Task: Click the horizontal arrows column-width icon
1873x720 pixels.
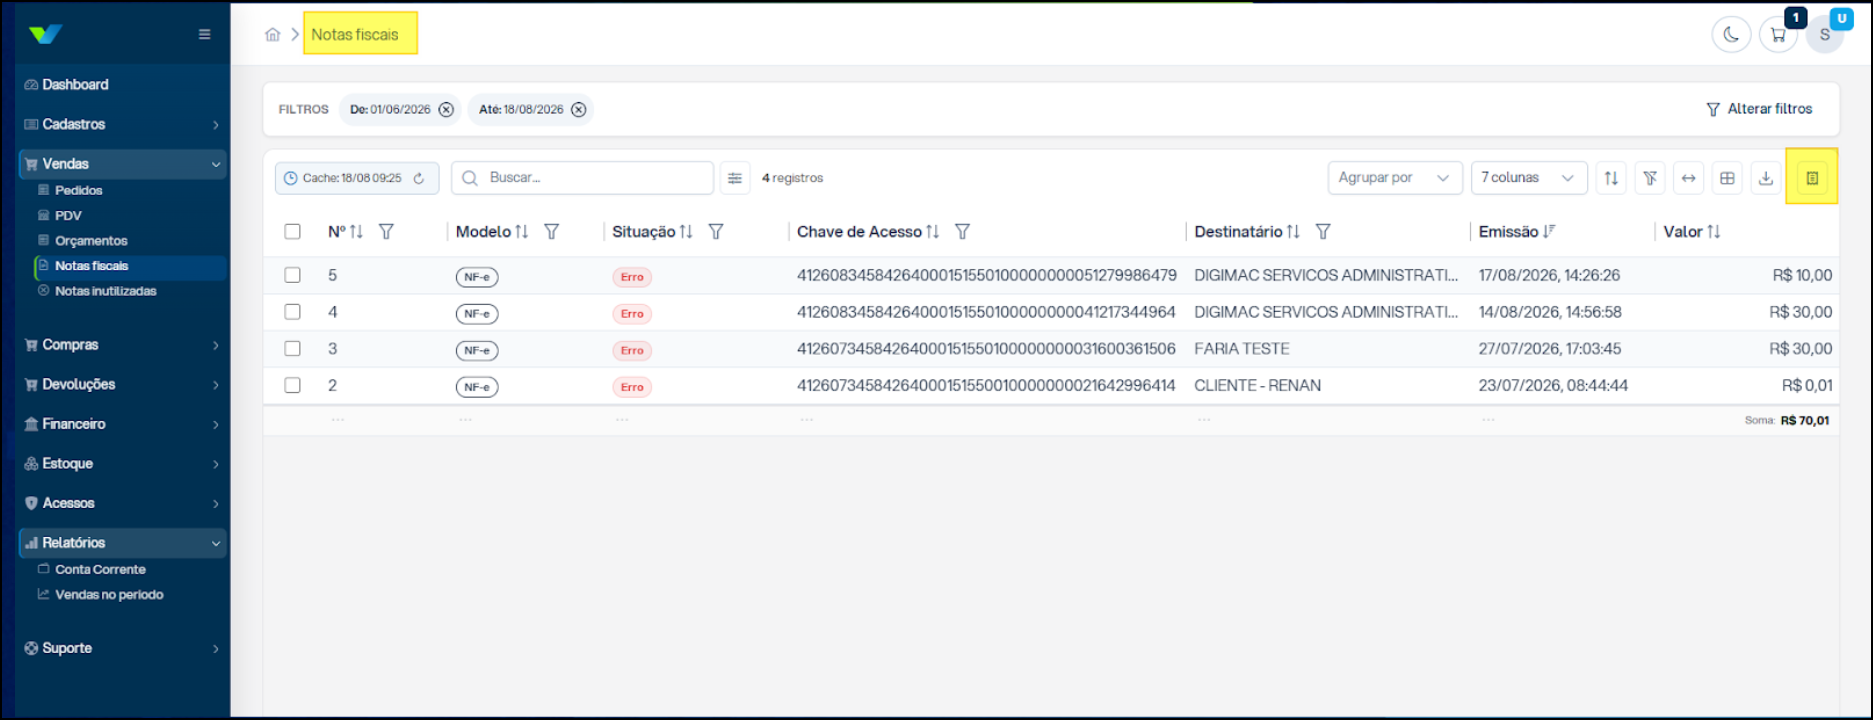Action: [1688, 178]
